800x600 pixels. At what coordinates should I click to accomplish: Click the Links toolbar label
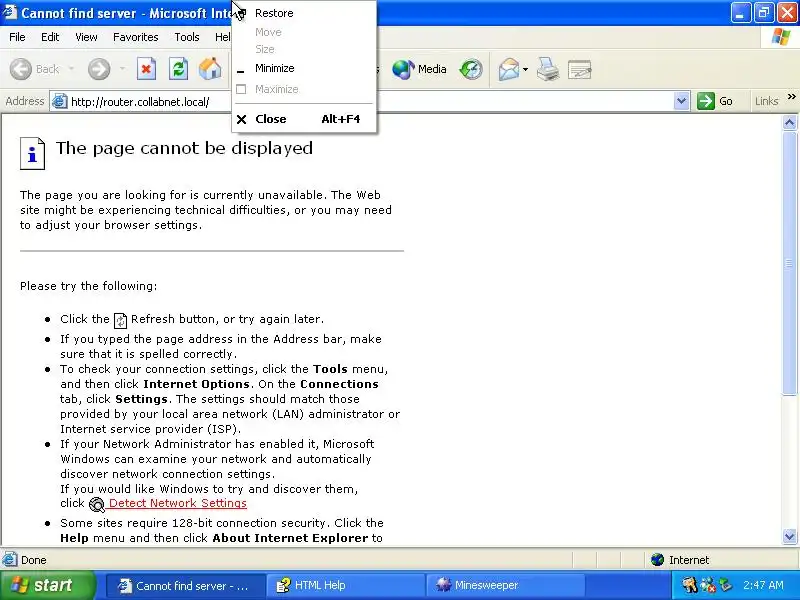click(x=766, y=101)
